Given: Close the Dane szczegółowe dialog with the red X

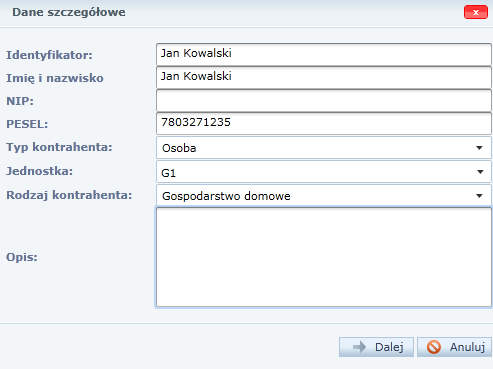Looking at the screenshot, I should coord(476,12).
